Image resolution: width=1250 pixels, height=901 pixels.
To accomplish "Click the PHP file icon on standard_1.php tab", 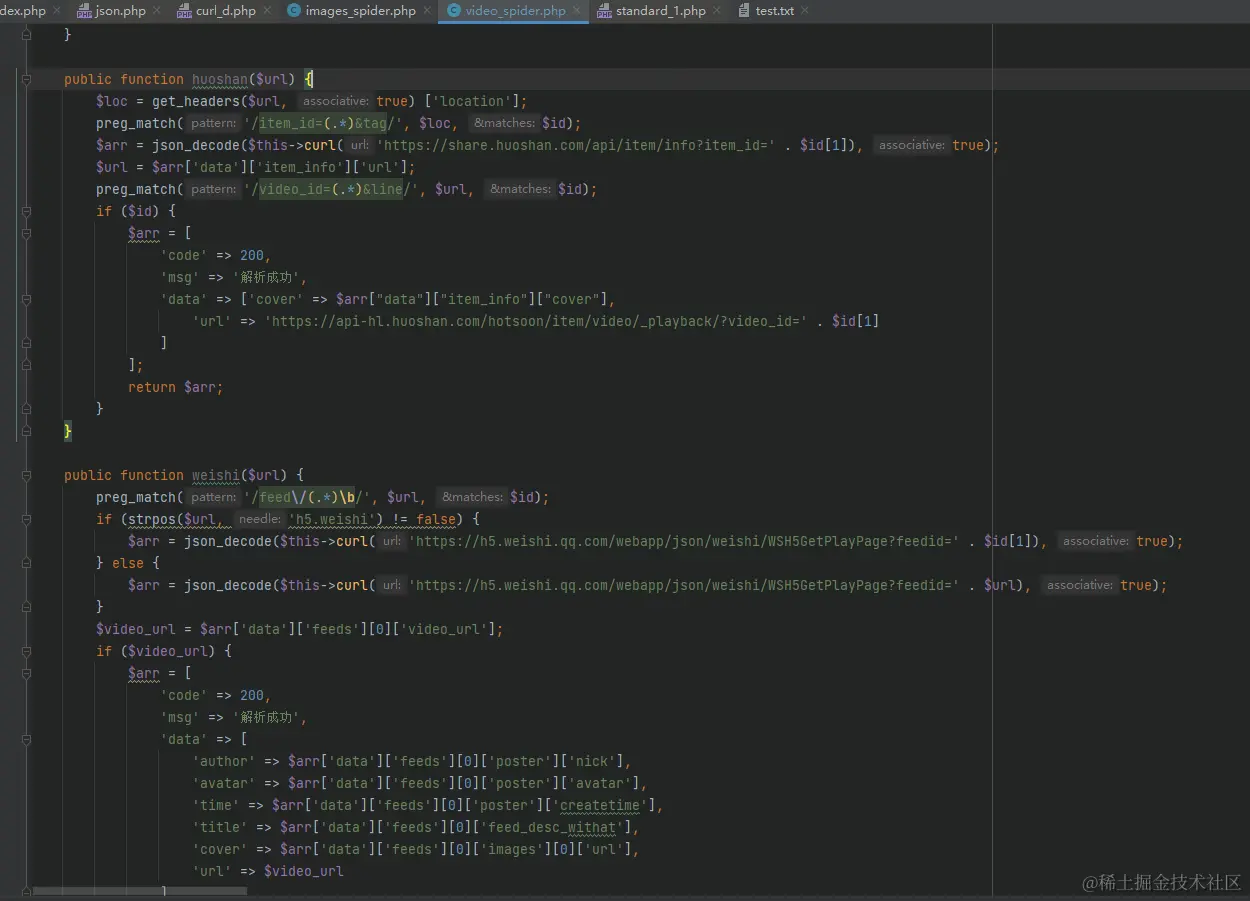I will (604, 11).
